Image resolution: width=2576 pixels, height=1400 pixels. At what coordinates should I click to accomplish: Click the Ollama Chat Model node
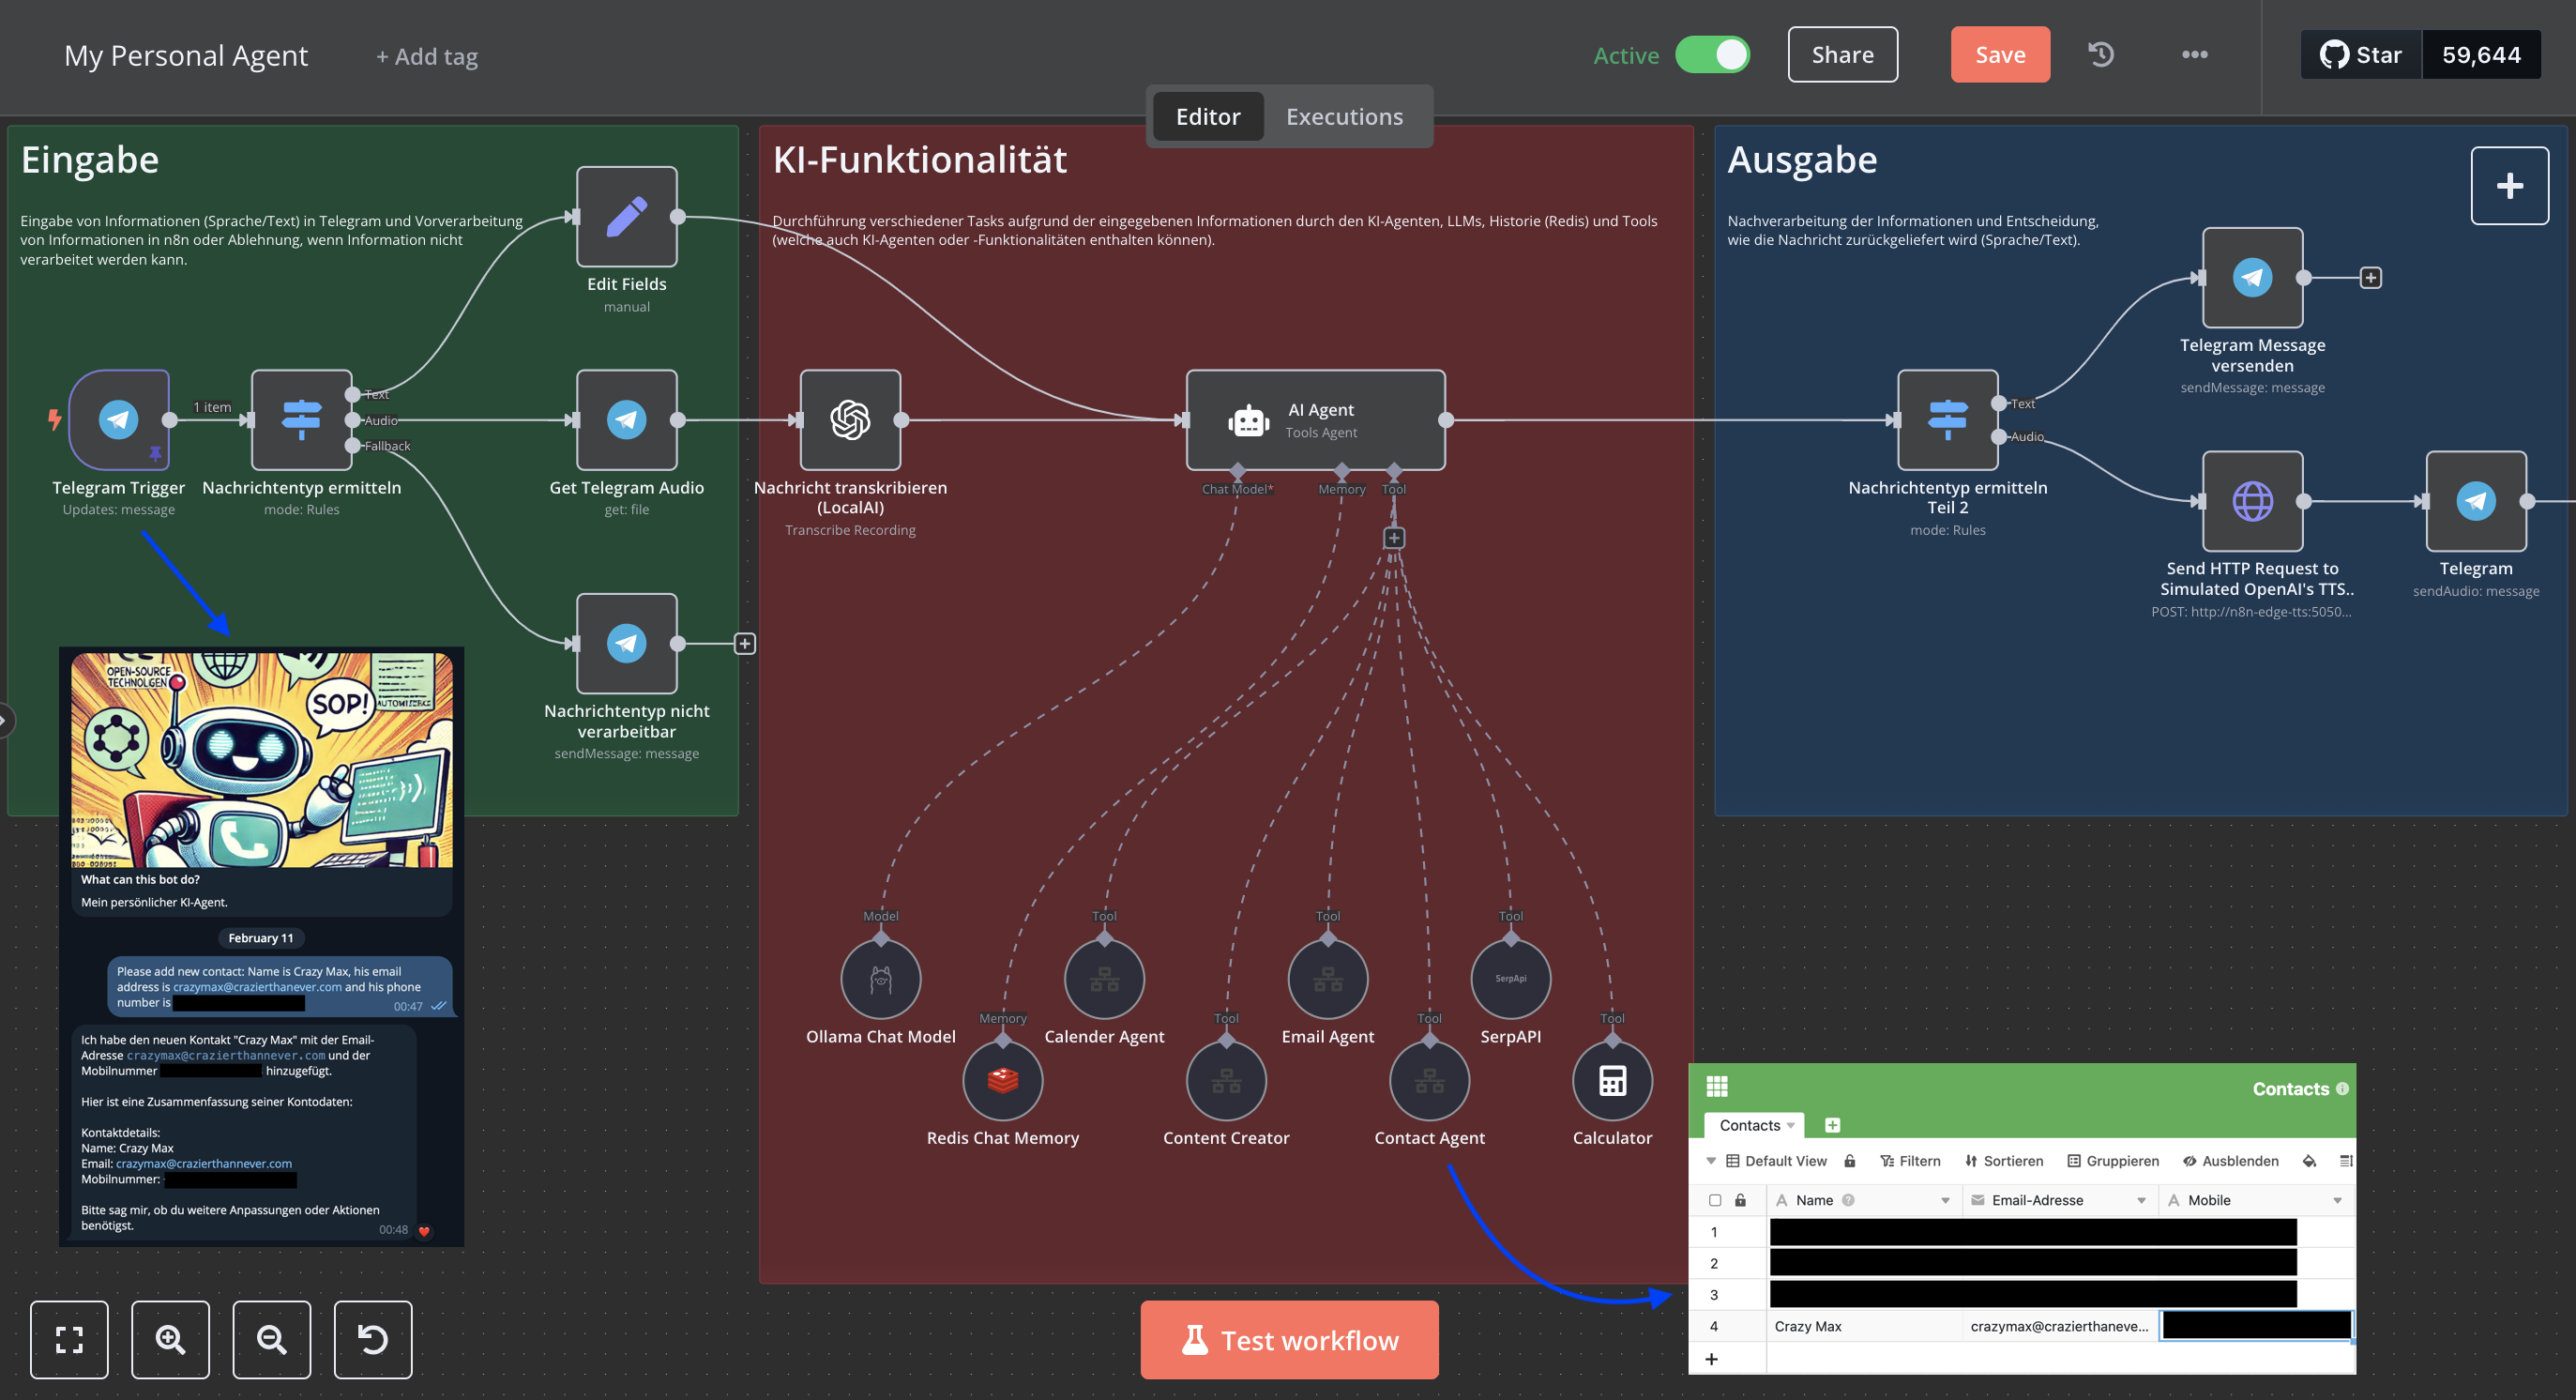coord(880,978)
